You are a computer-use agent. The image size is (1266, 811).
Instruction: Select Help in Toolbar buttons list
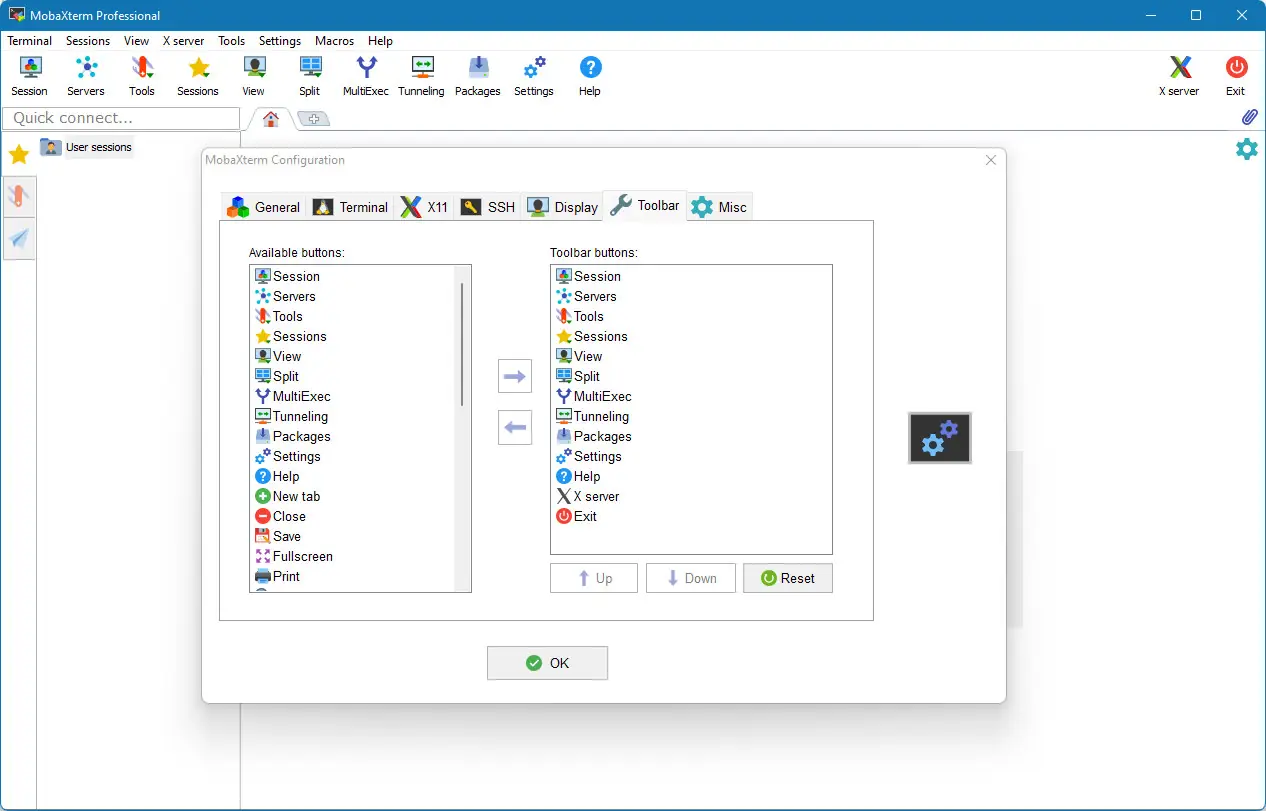[x=578, y=476]
